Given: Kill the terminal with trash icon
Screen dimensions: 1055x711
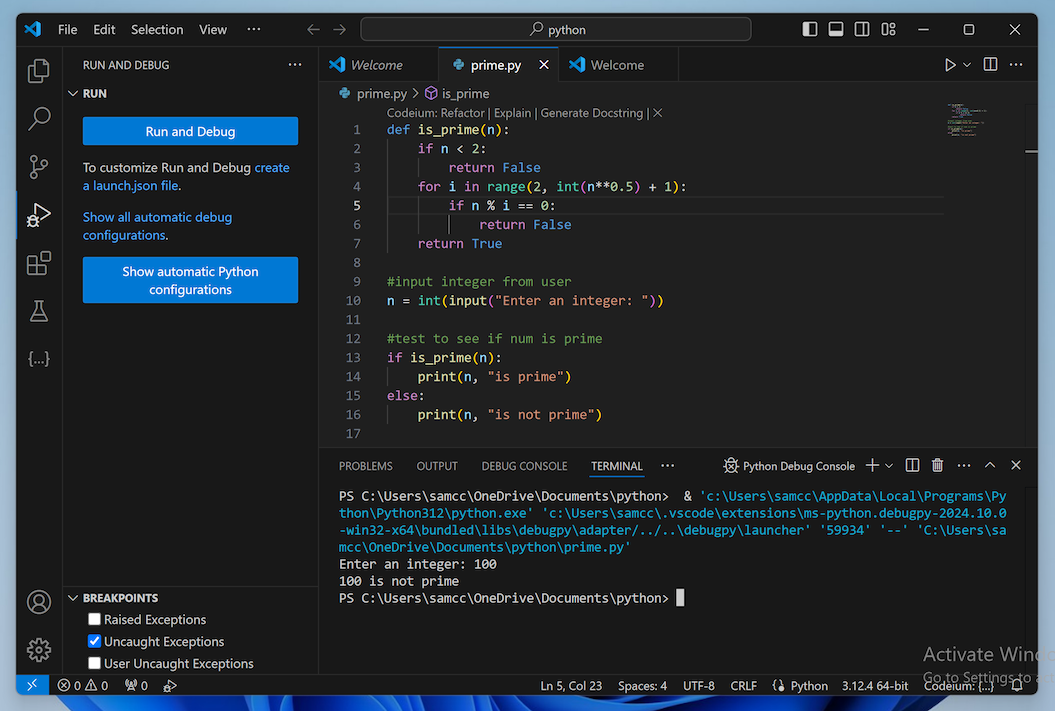Looking at the screenshot, I should (x=937, y=466).
